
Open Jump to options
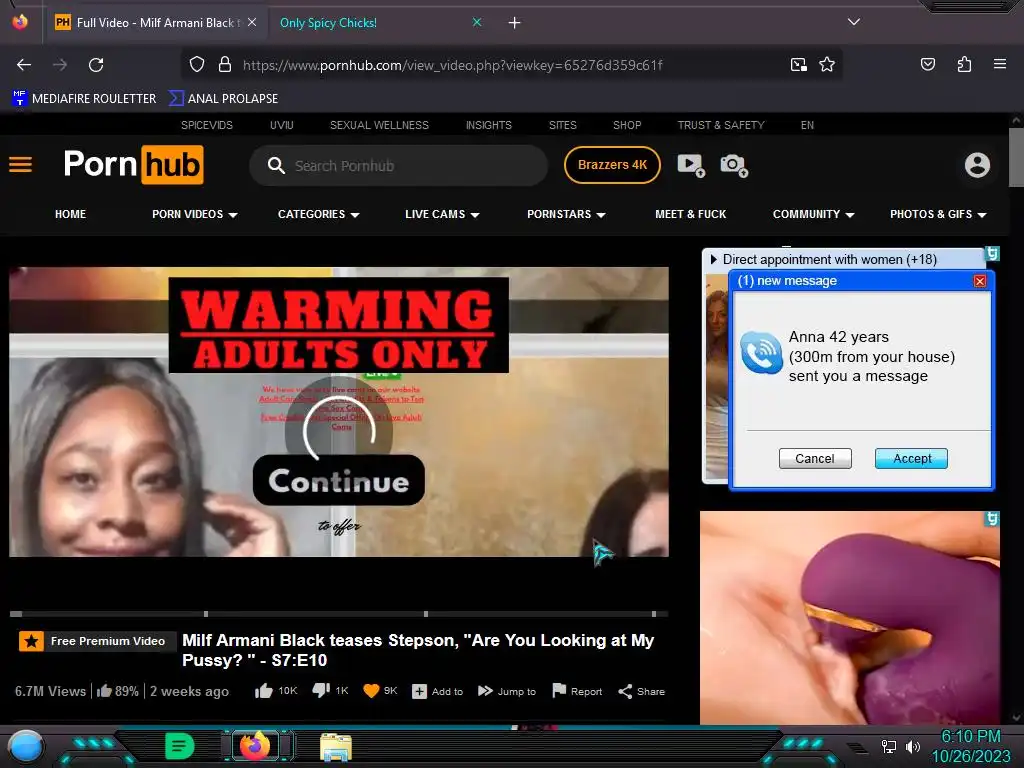click(x=507, y=692)
